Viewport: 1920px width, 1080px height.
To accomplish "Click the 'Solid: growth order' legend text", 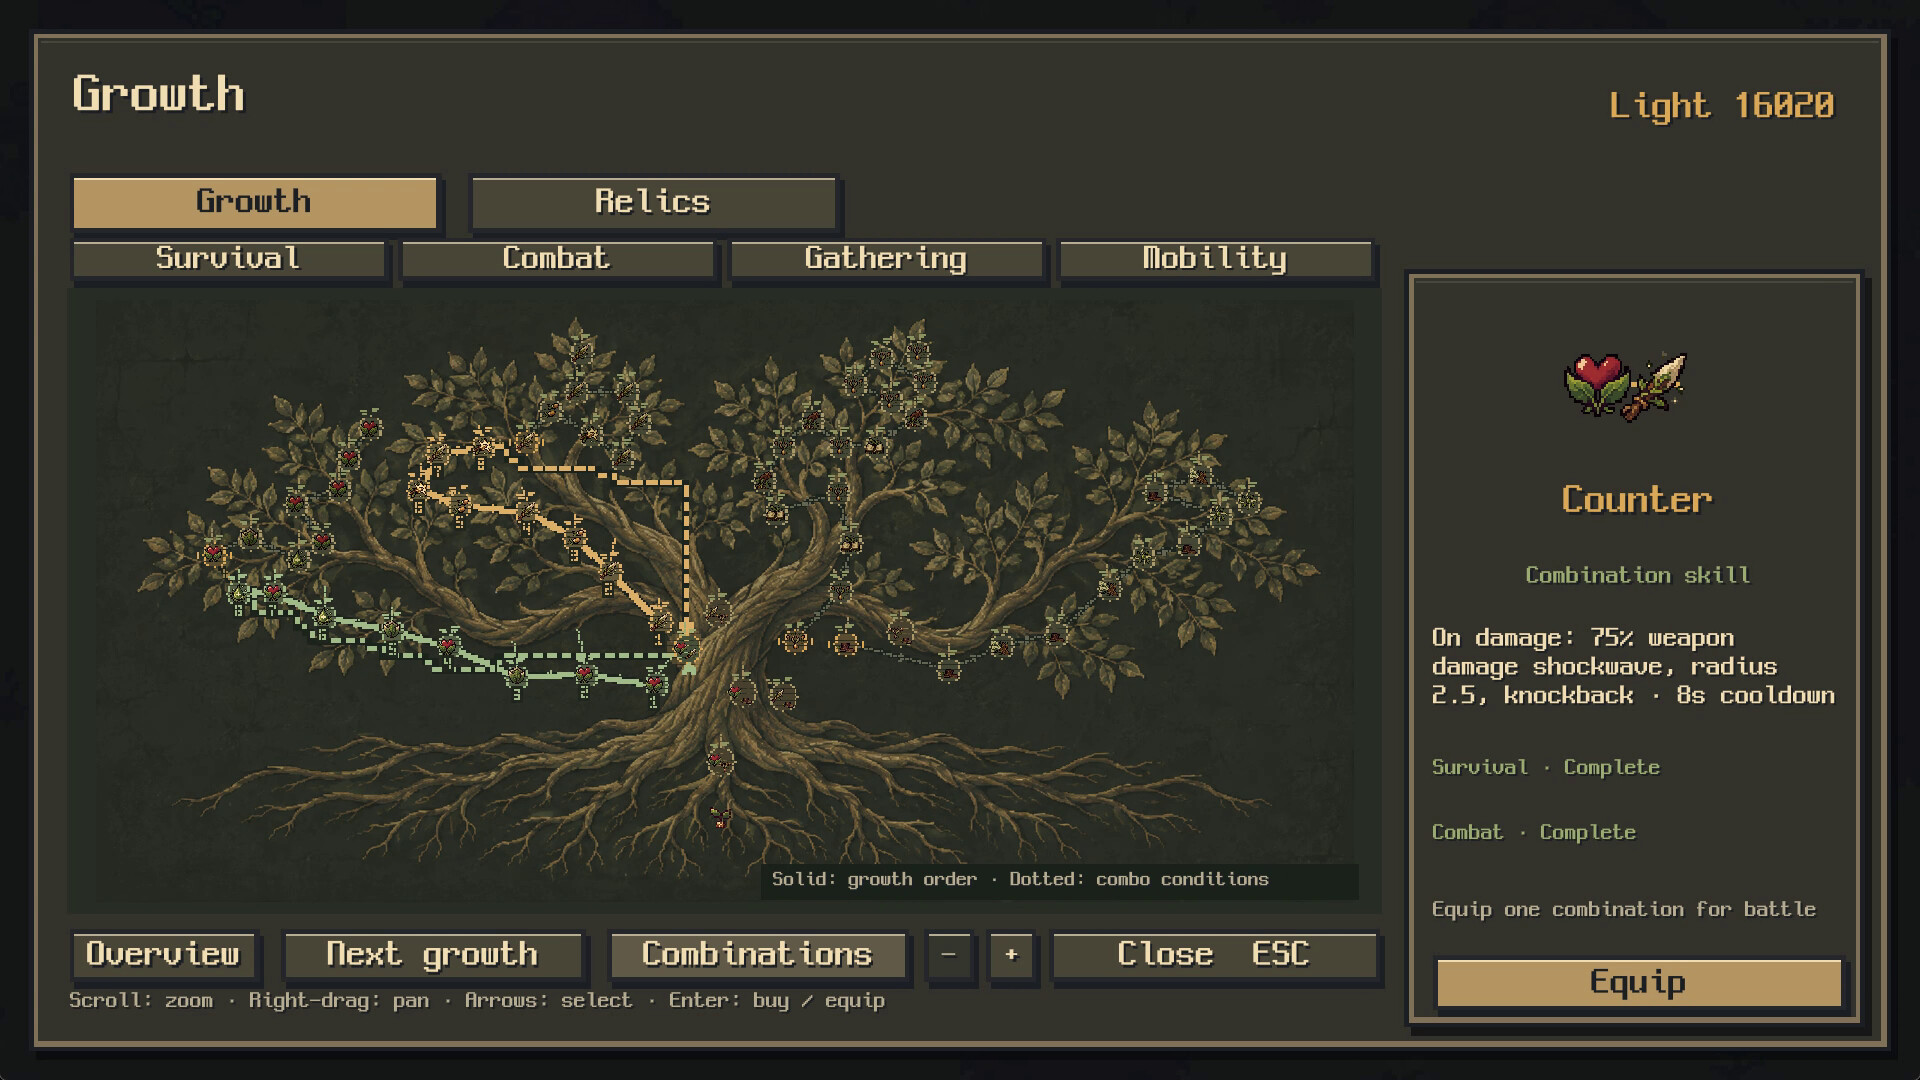I will pos(875,880).
